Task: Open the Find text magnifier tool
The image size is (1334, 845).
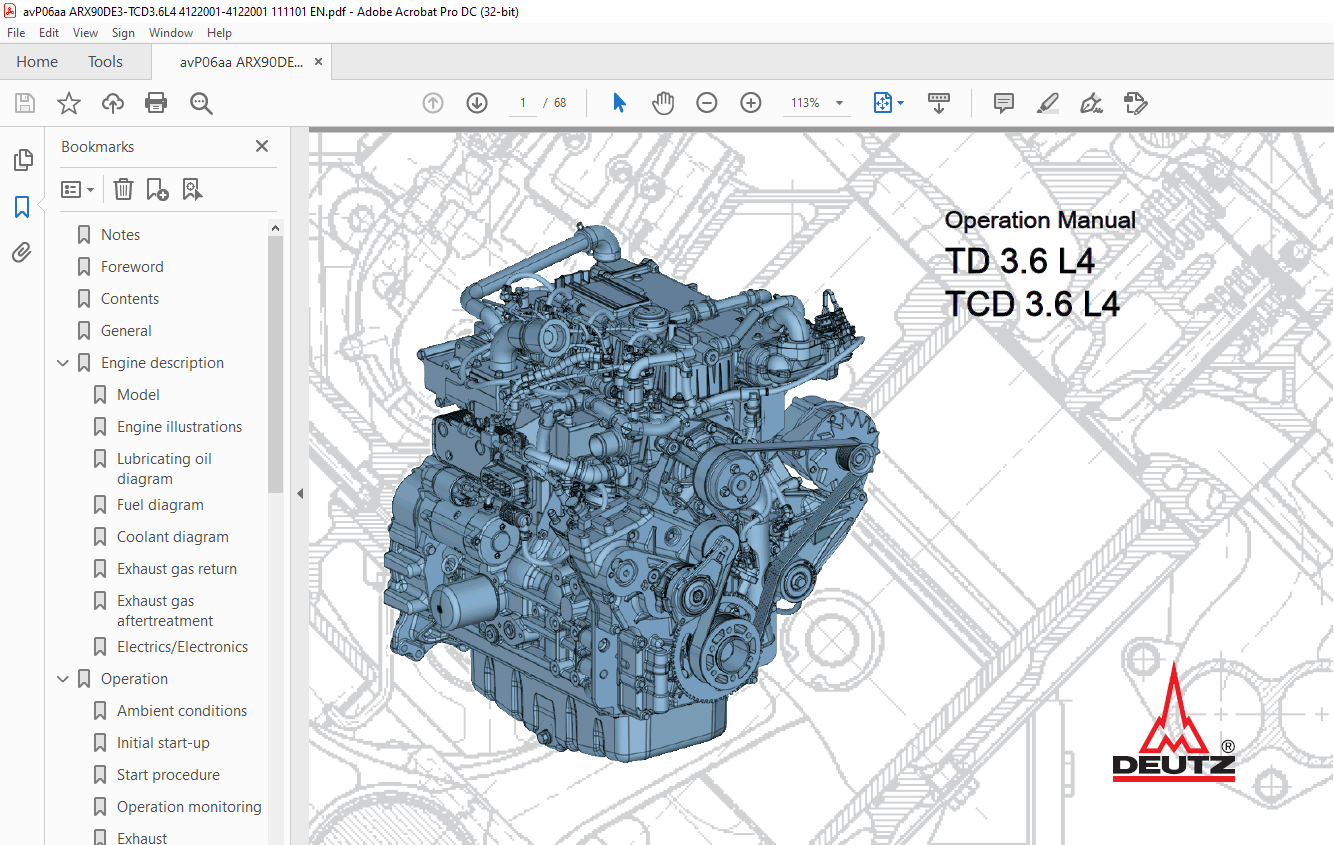Action: tap(201, 103)
